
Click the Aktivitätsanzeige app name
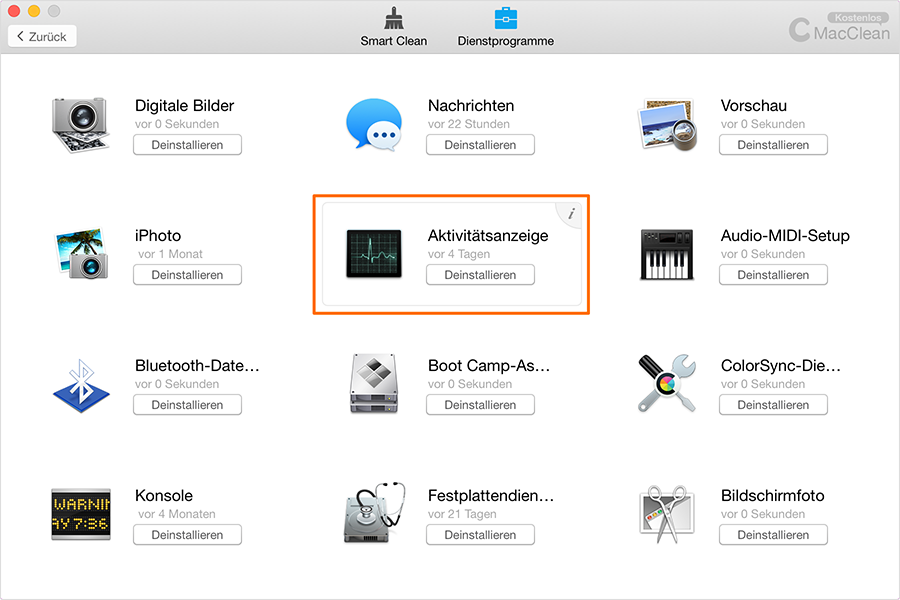pos(488,235)
